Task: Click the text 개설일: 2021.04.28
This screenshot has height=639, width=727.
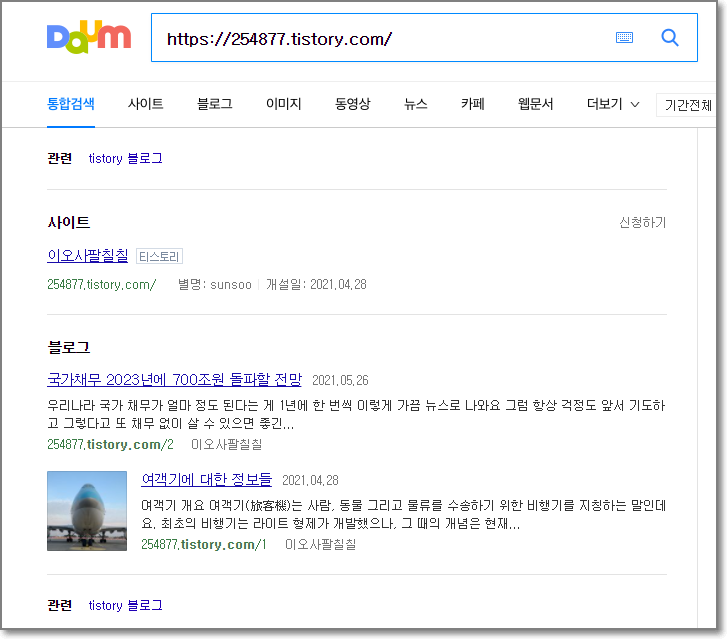Action: pos(316,285)
